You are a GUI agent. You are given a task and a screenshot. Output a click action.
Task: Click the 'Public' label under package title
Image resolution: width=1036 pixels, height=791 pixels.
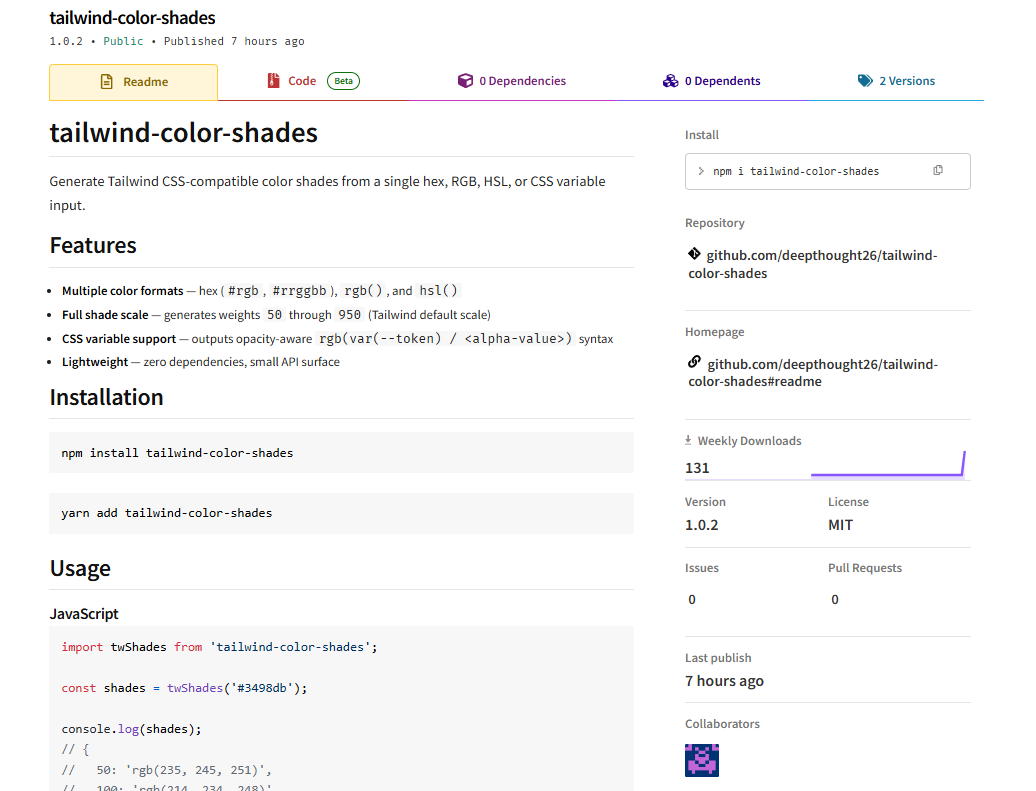click(x=123, y=41)
